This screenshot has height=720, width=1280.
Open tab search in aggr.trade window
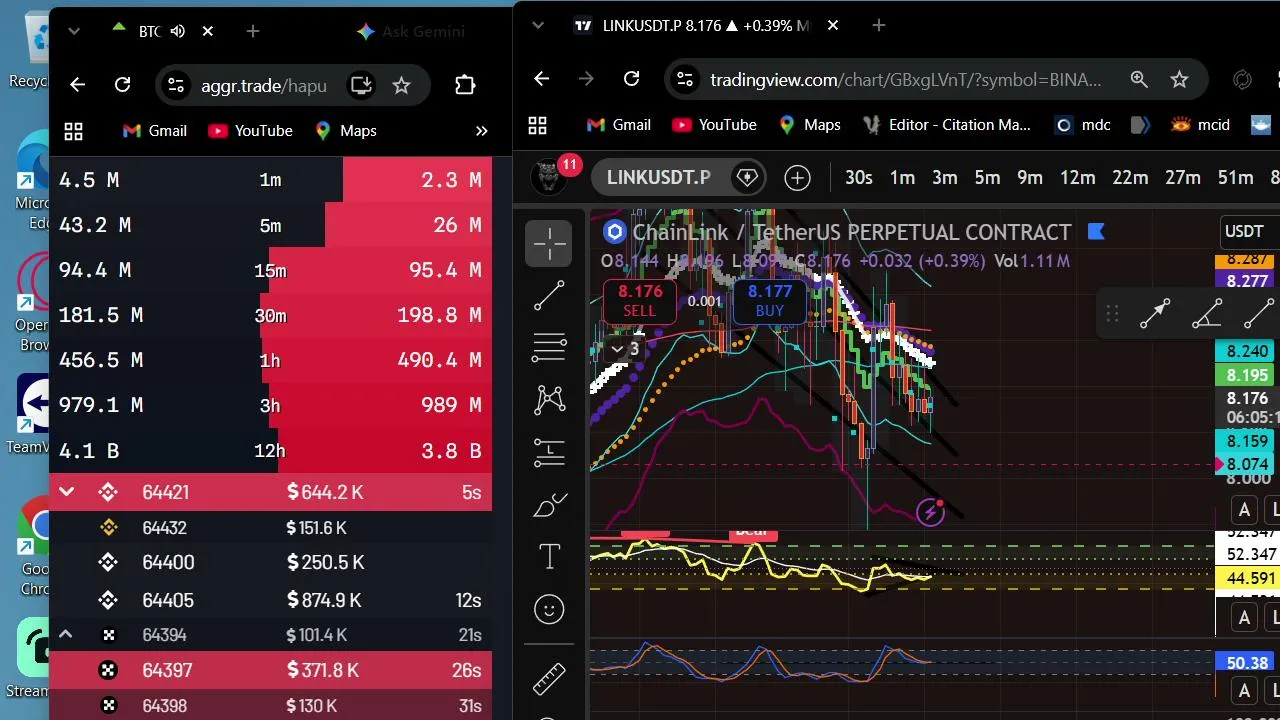tap(73, 31)
